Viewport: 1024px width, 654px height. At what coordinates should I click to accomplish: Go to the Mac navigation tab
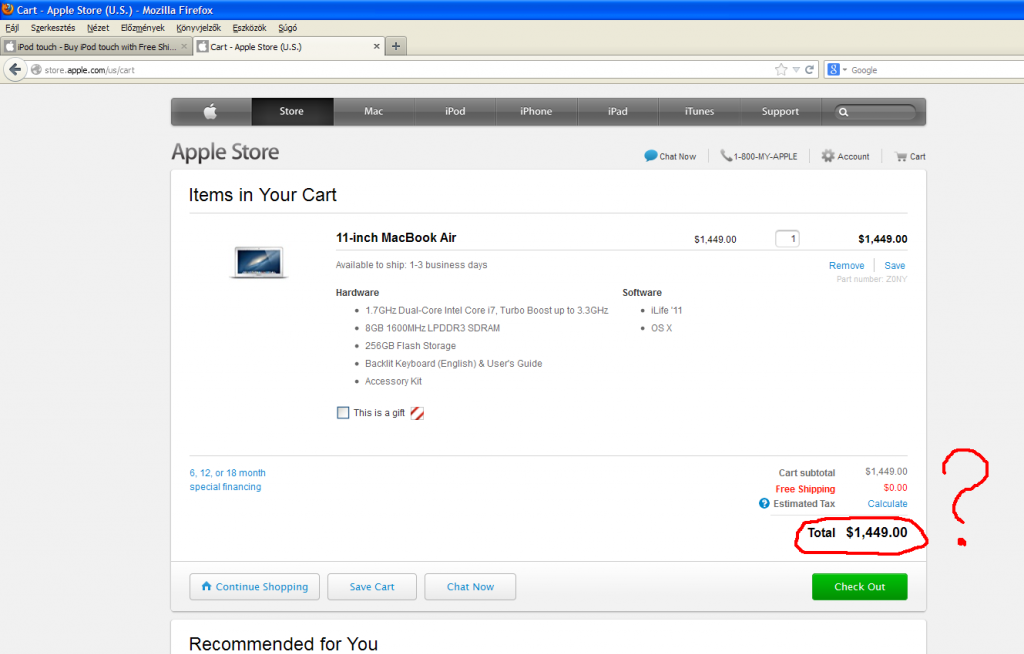(x=374, y=112)
